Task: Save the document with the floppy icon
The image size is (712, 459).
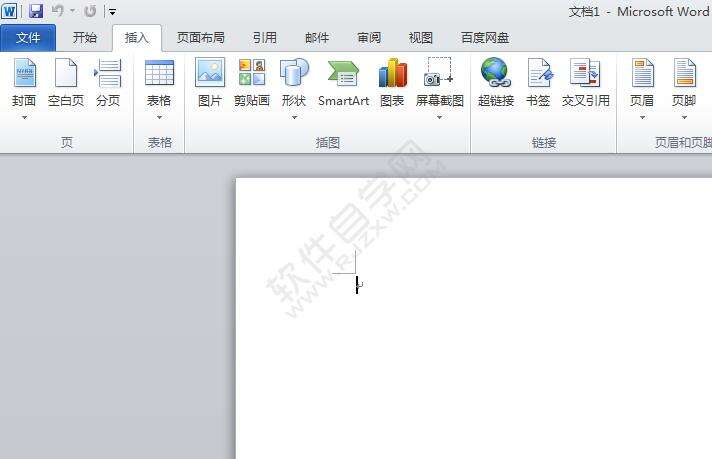Action: 36,11
